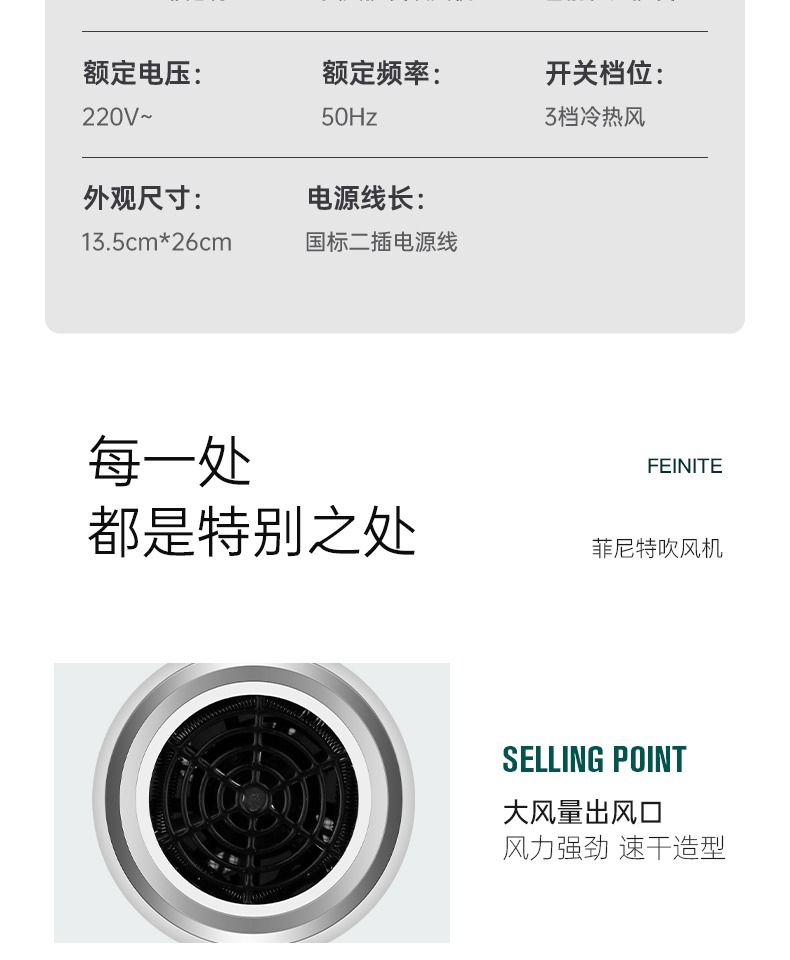The width and height of the screenshot is (790, 960).
Task: Select the 50Hz frequency value
Action: 349,117
